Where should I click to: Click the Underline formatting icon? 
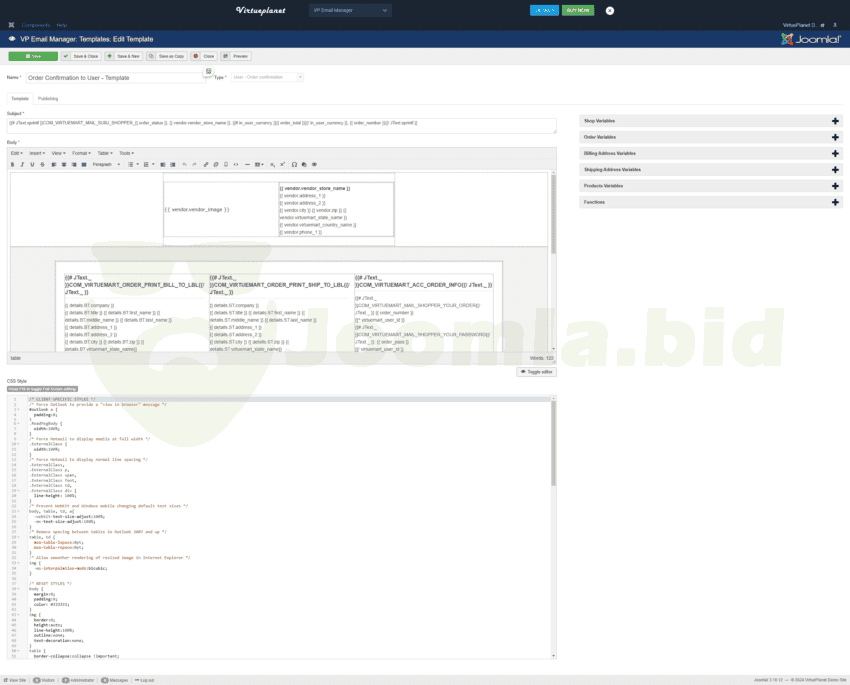click(32, 164)
